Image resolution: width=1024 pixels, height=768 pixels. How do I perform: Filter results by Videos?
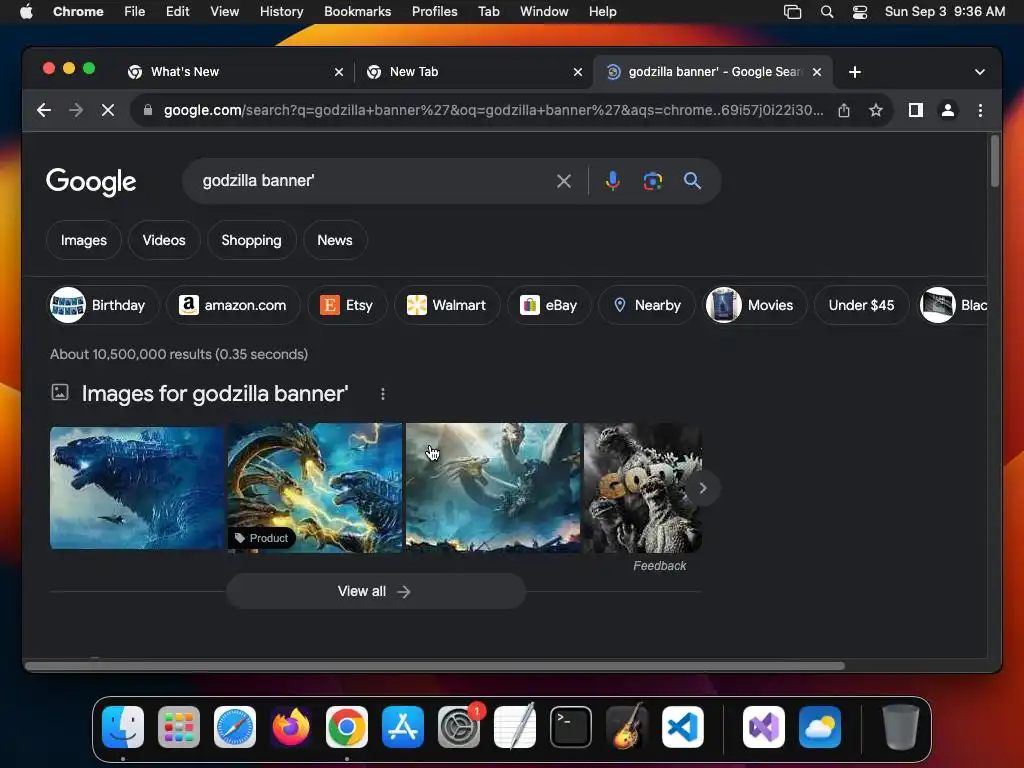pos(164,240)
